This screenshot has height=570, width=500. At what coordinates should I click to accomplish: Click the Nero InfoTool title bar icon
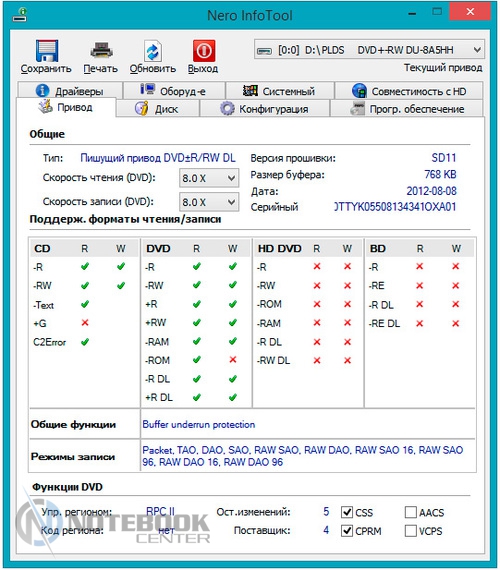coord(20,15)
